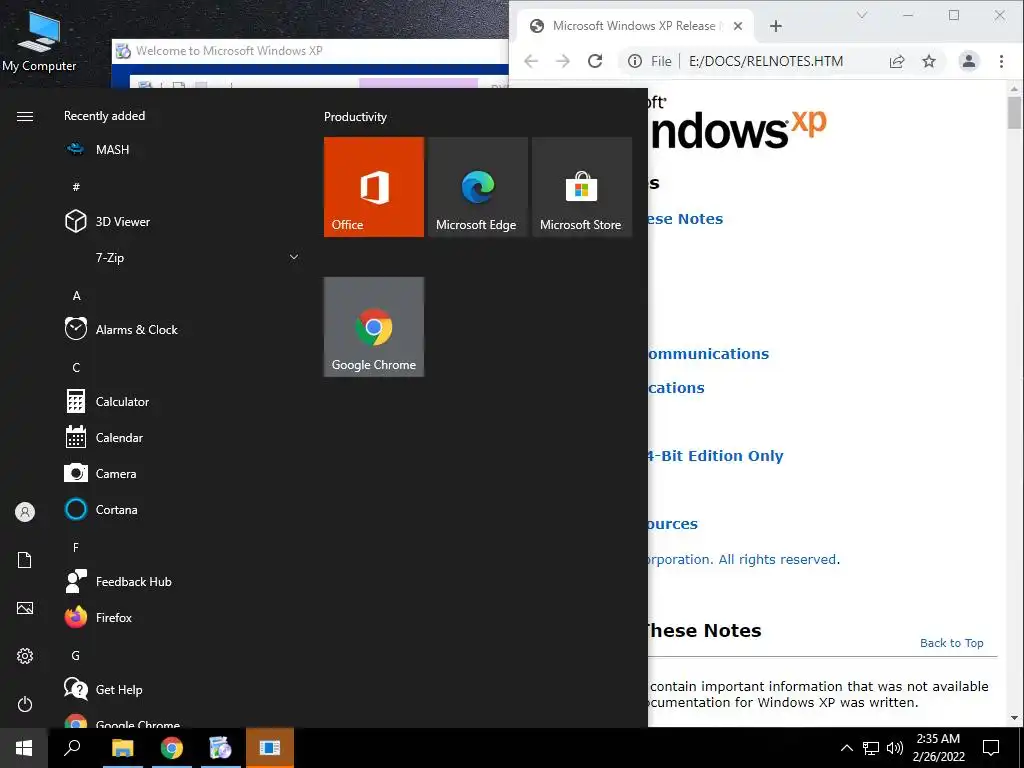Click the Productivity group title
1024x768 pixels.
click(x=355, y=117)
